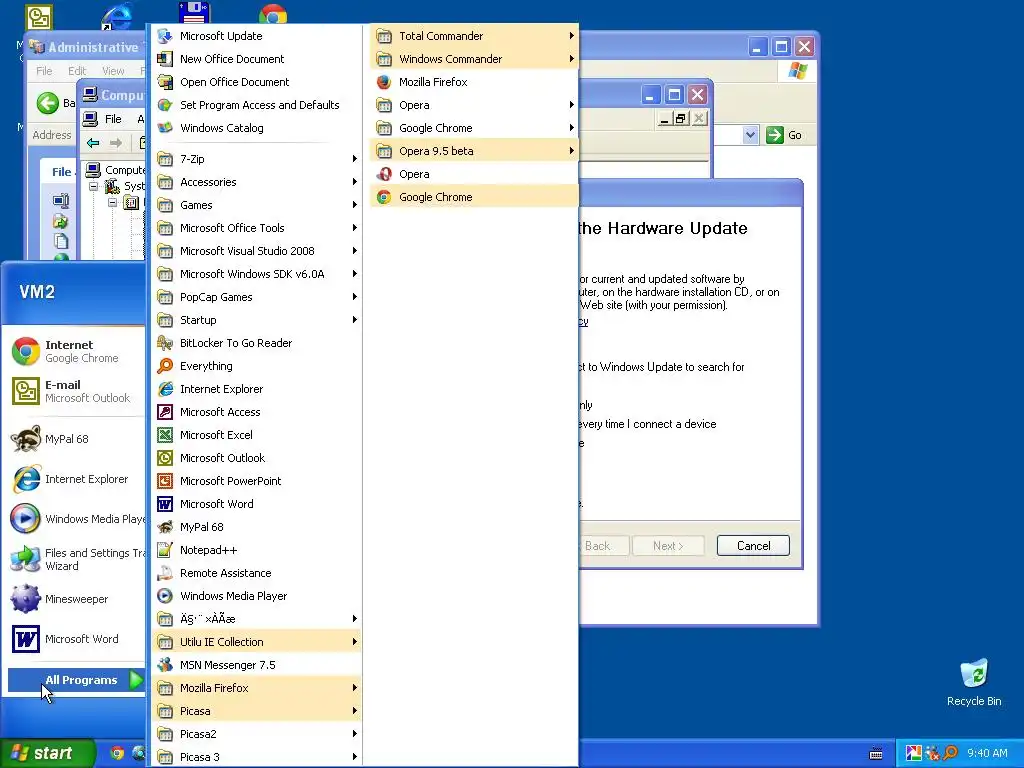The height and width of the screenshot is (768, 1024).
Task: Launch Microsoft Word from All Programs list
Action: pos(256,504)
